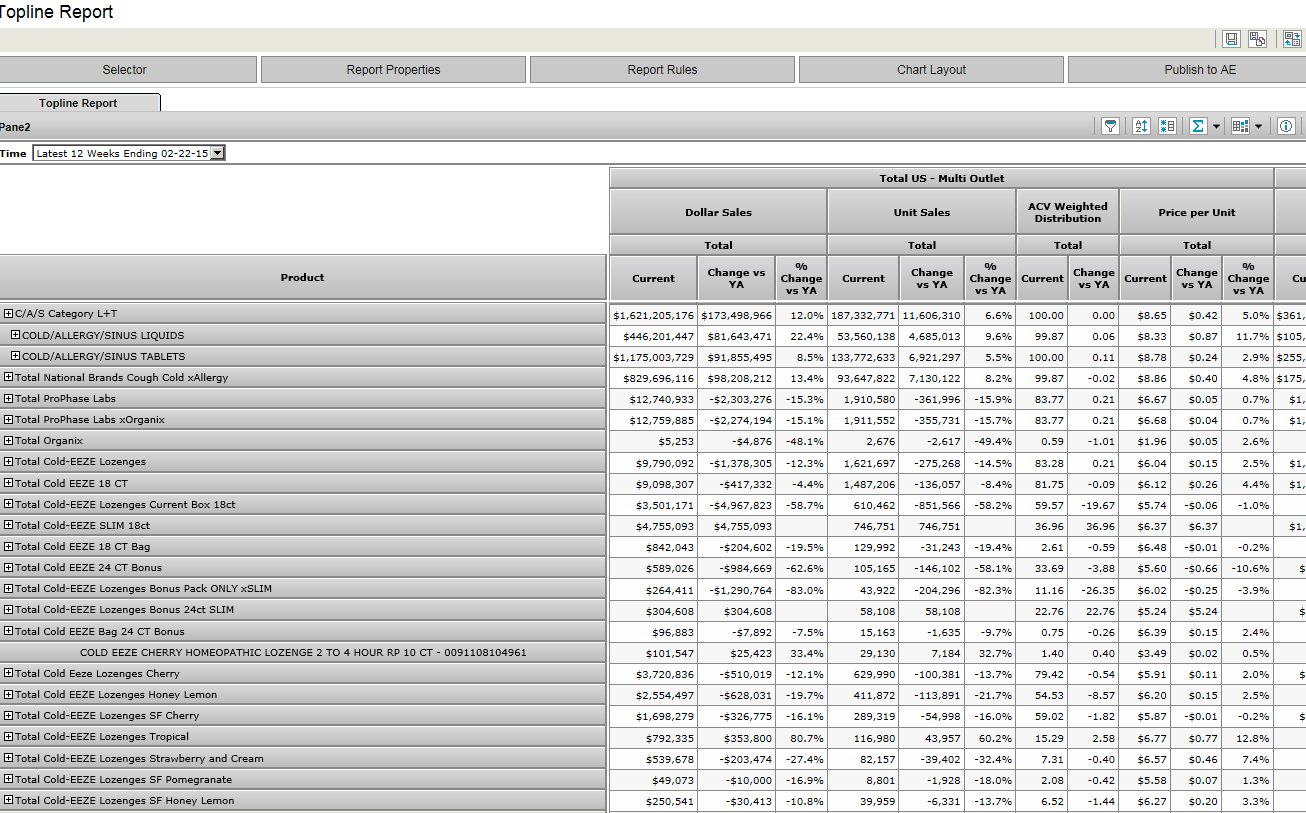Expand COLD/ALLERGY/SINUS LIQUIDS row
1306x813 pixels.
[16, 335]
